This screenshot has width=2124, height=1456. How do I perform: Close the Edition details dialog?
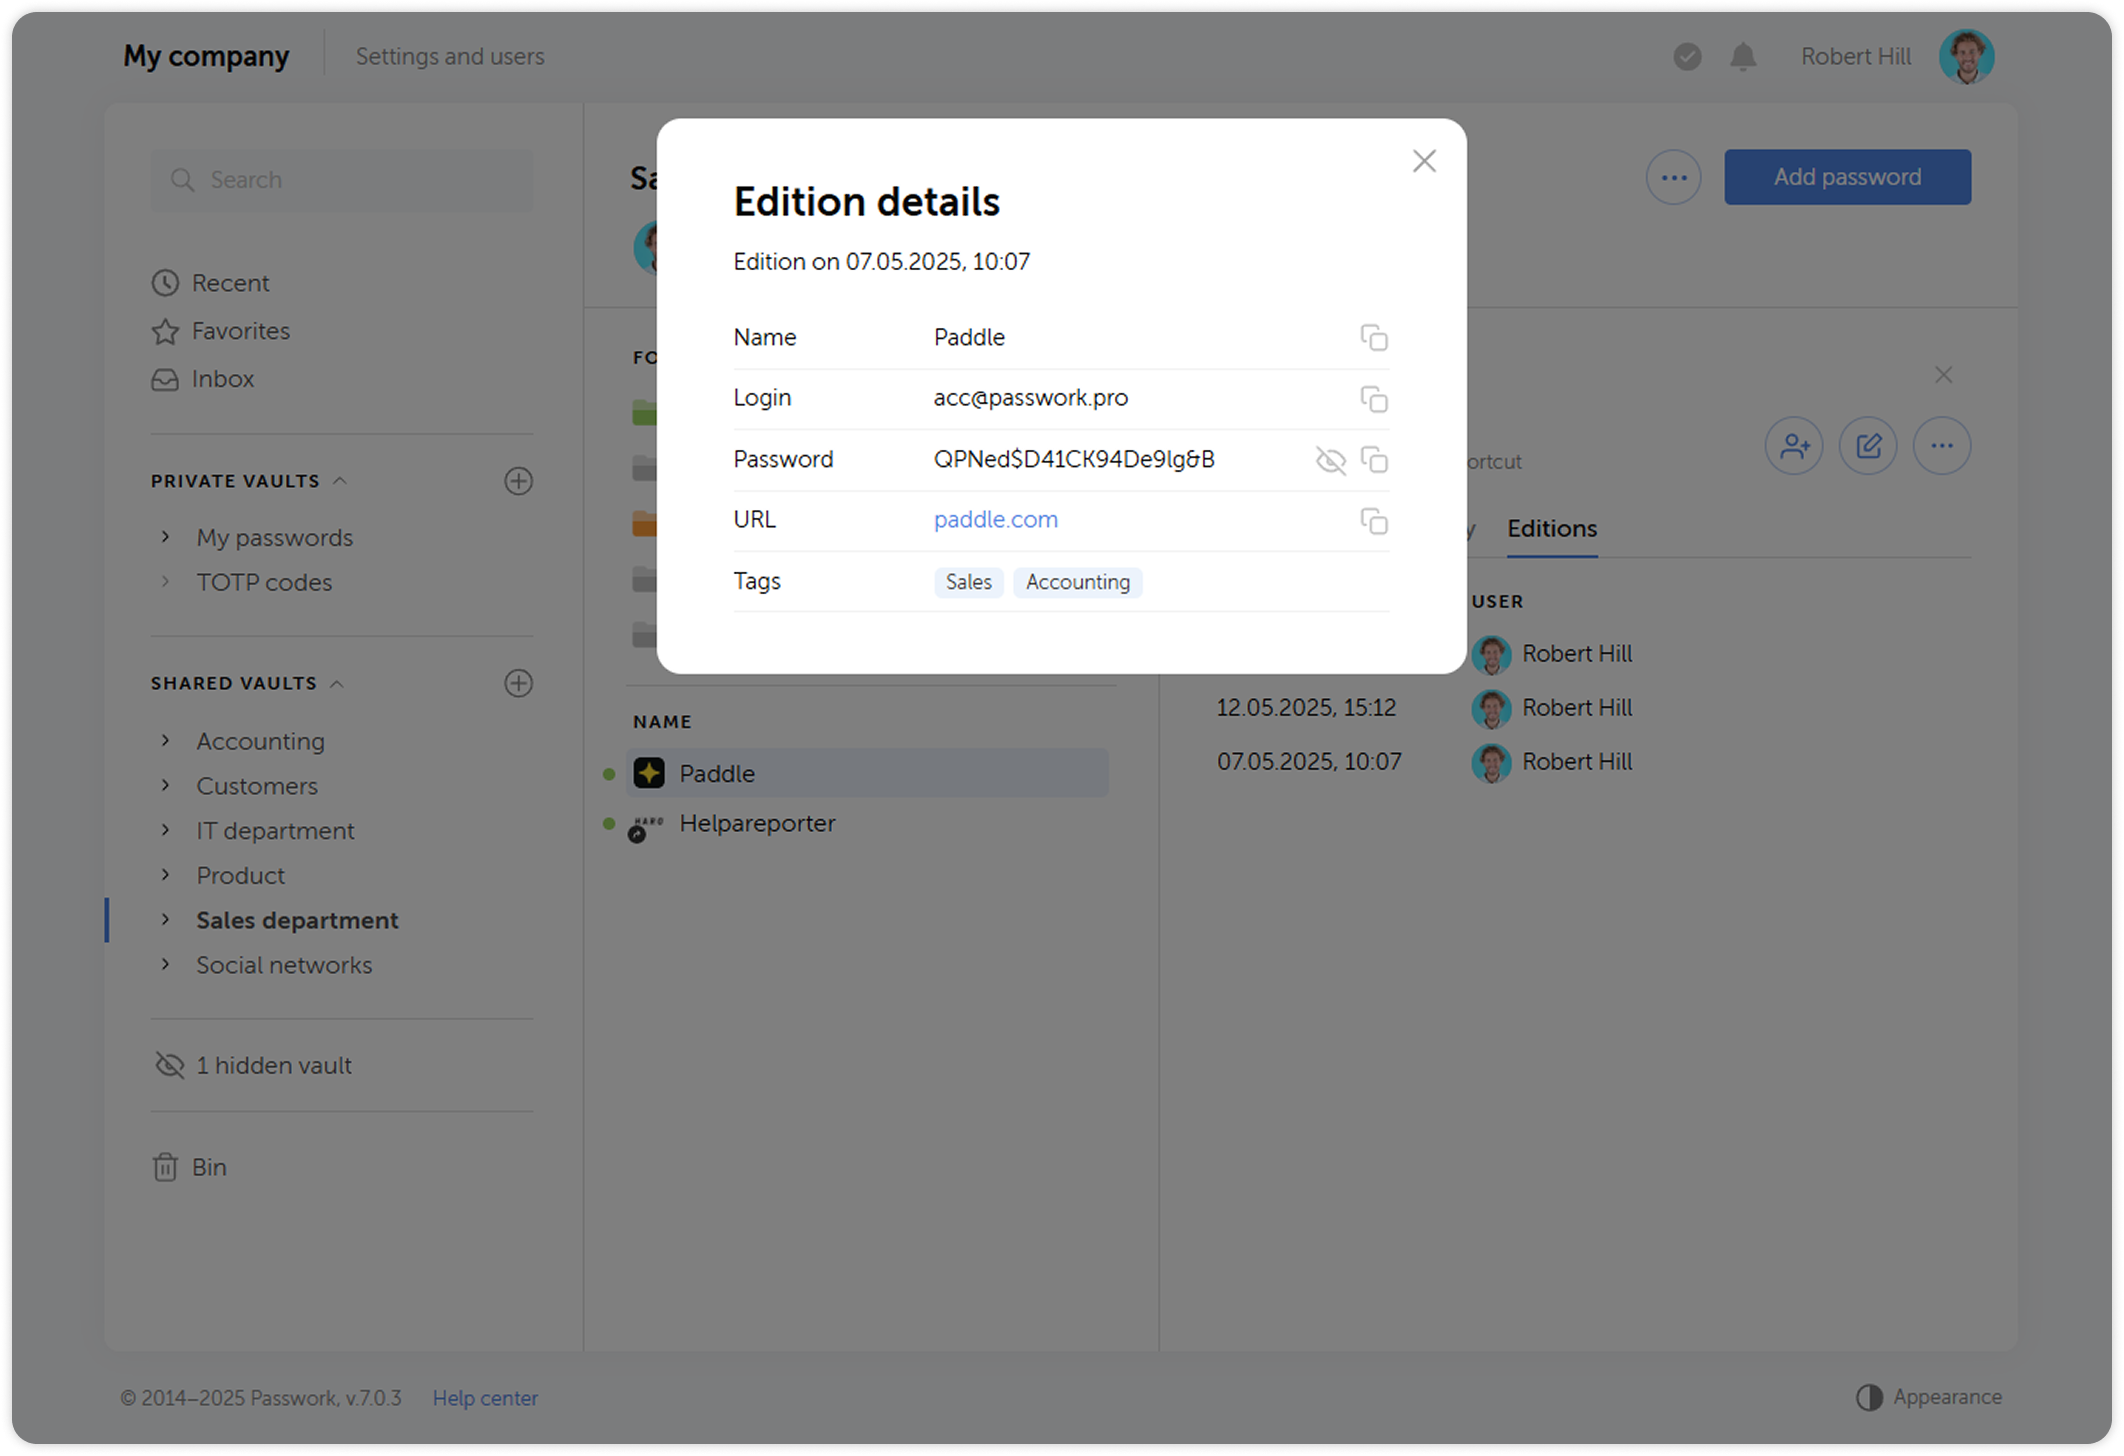[1424, 161]
